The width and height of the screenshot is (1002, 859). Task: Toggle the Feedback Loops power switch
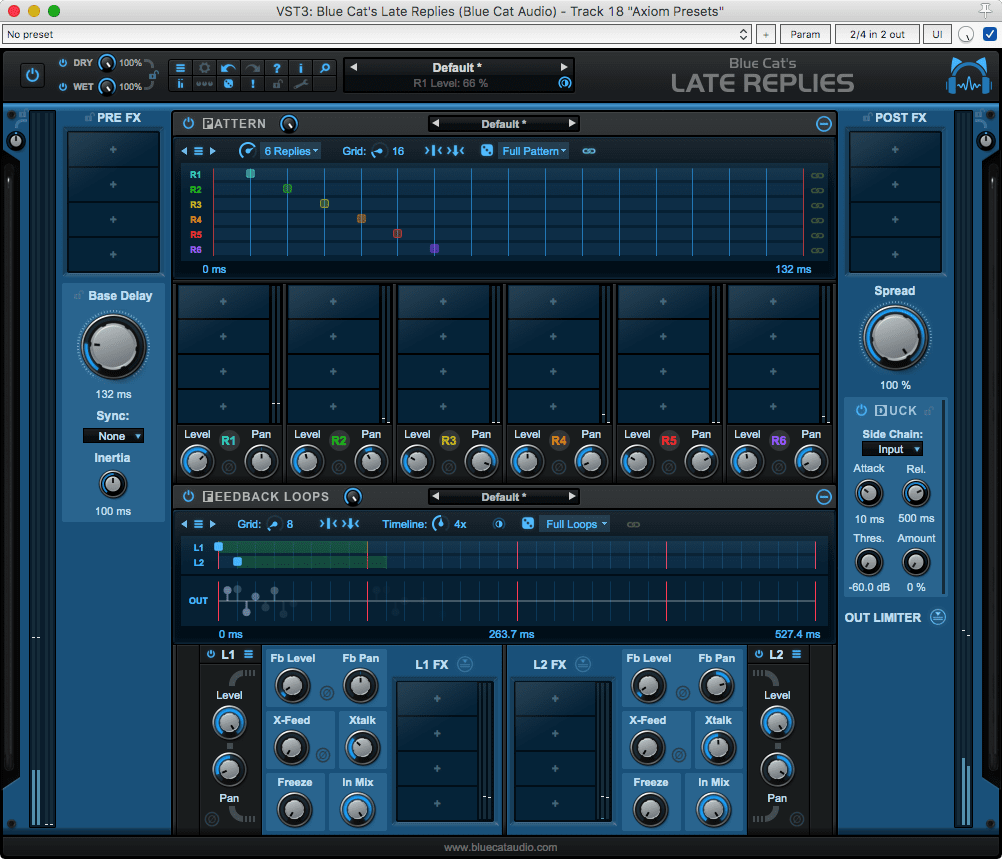coord(188,497)
